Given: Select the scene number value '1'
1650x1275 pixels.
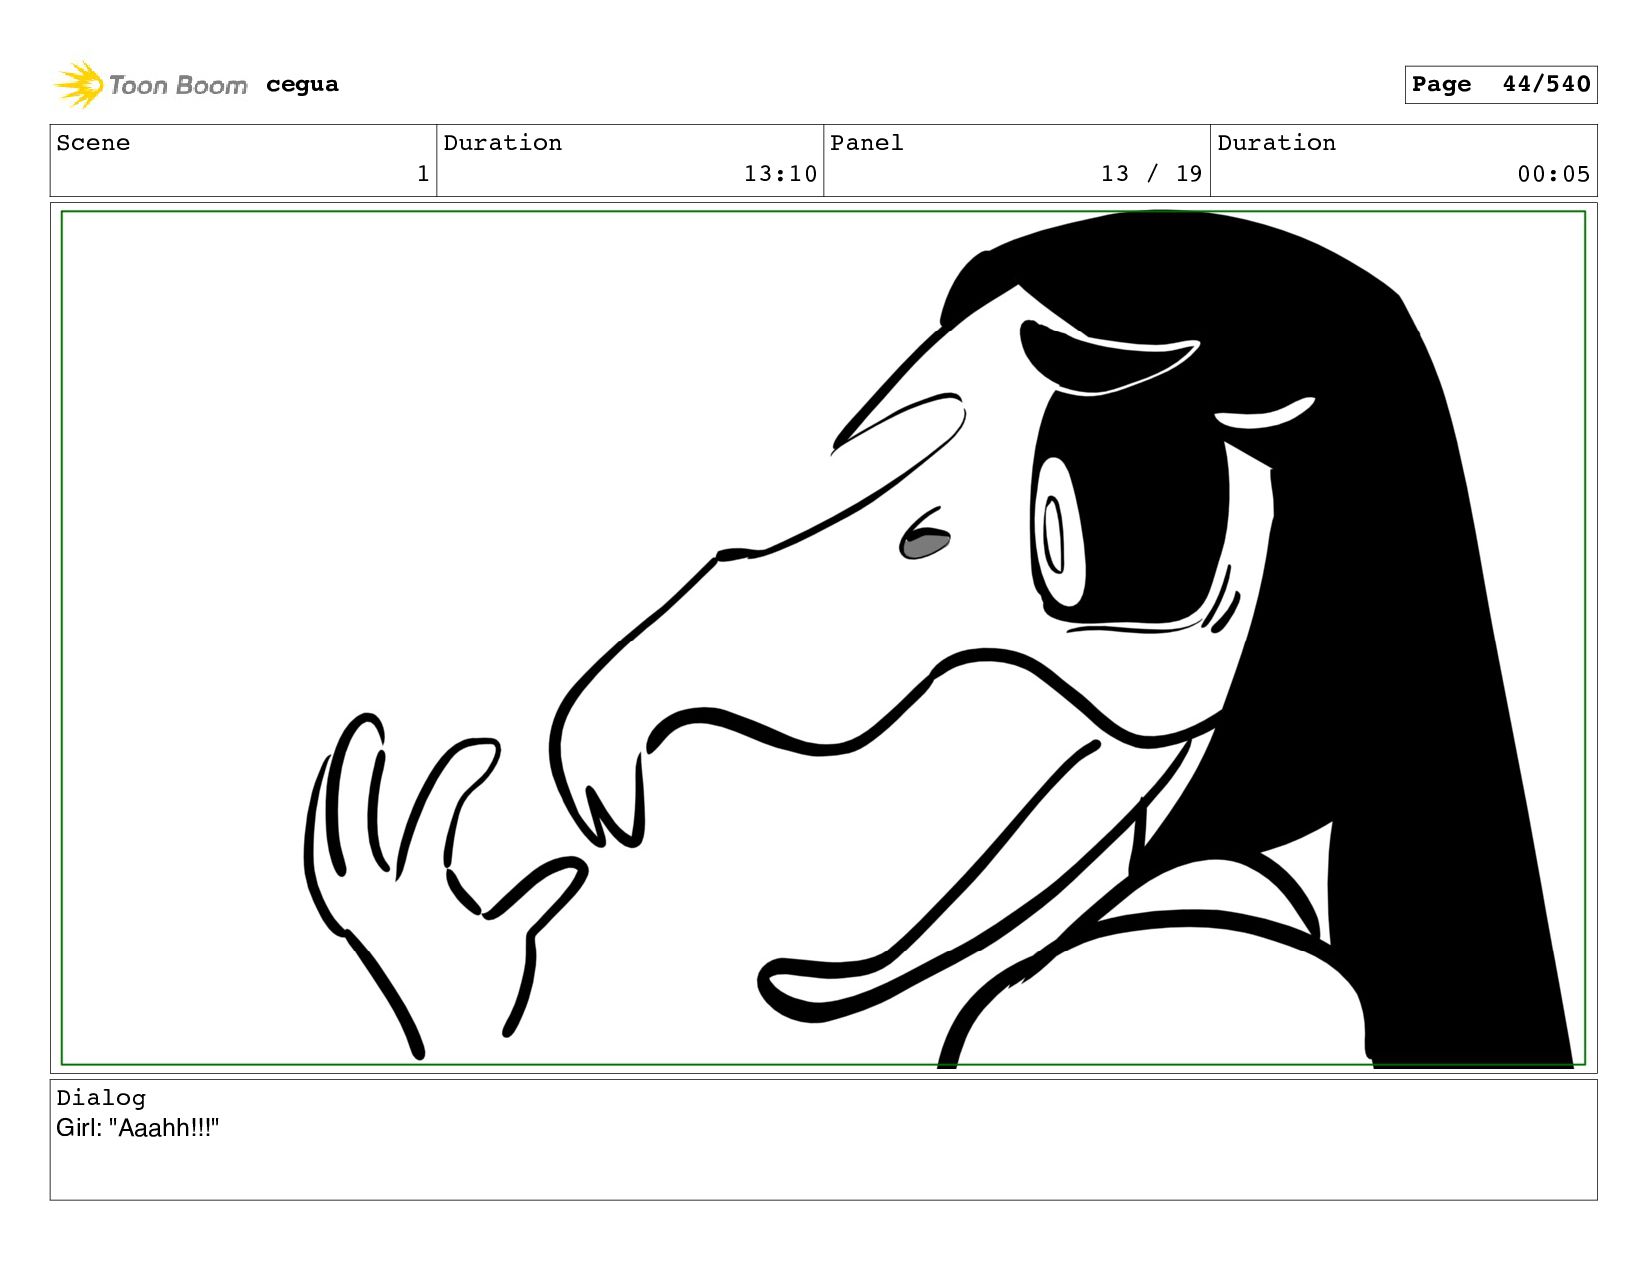Looking at the screenshot, I should [x=423, y=174].
